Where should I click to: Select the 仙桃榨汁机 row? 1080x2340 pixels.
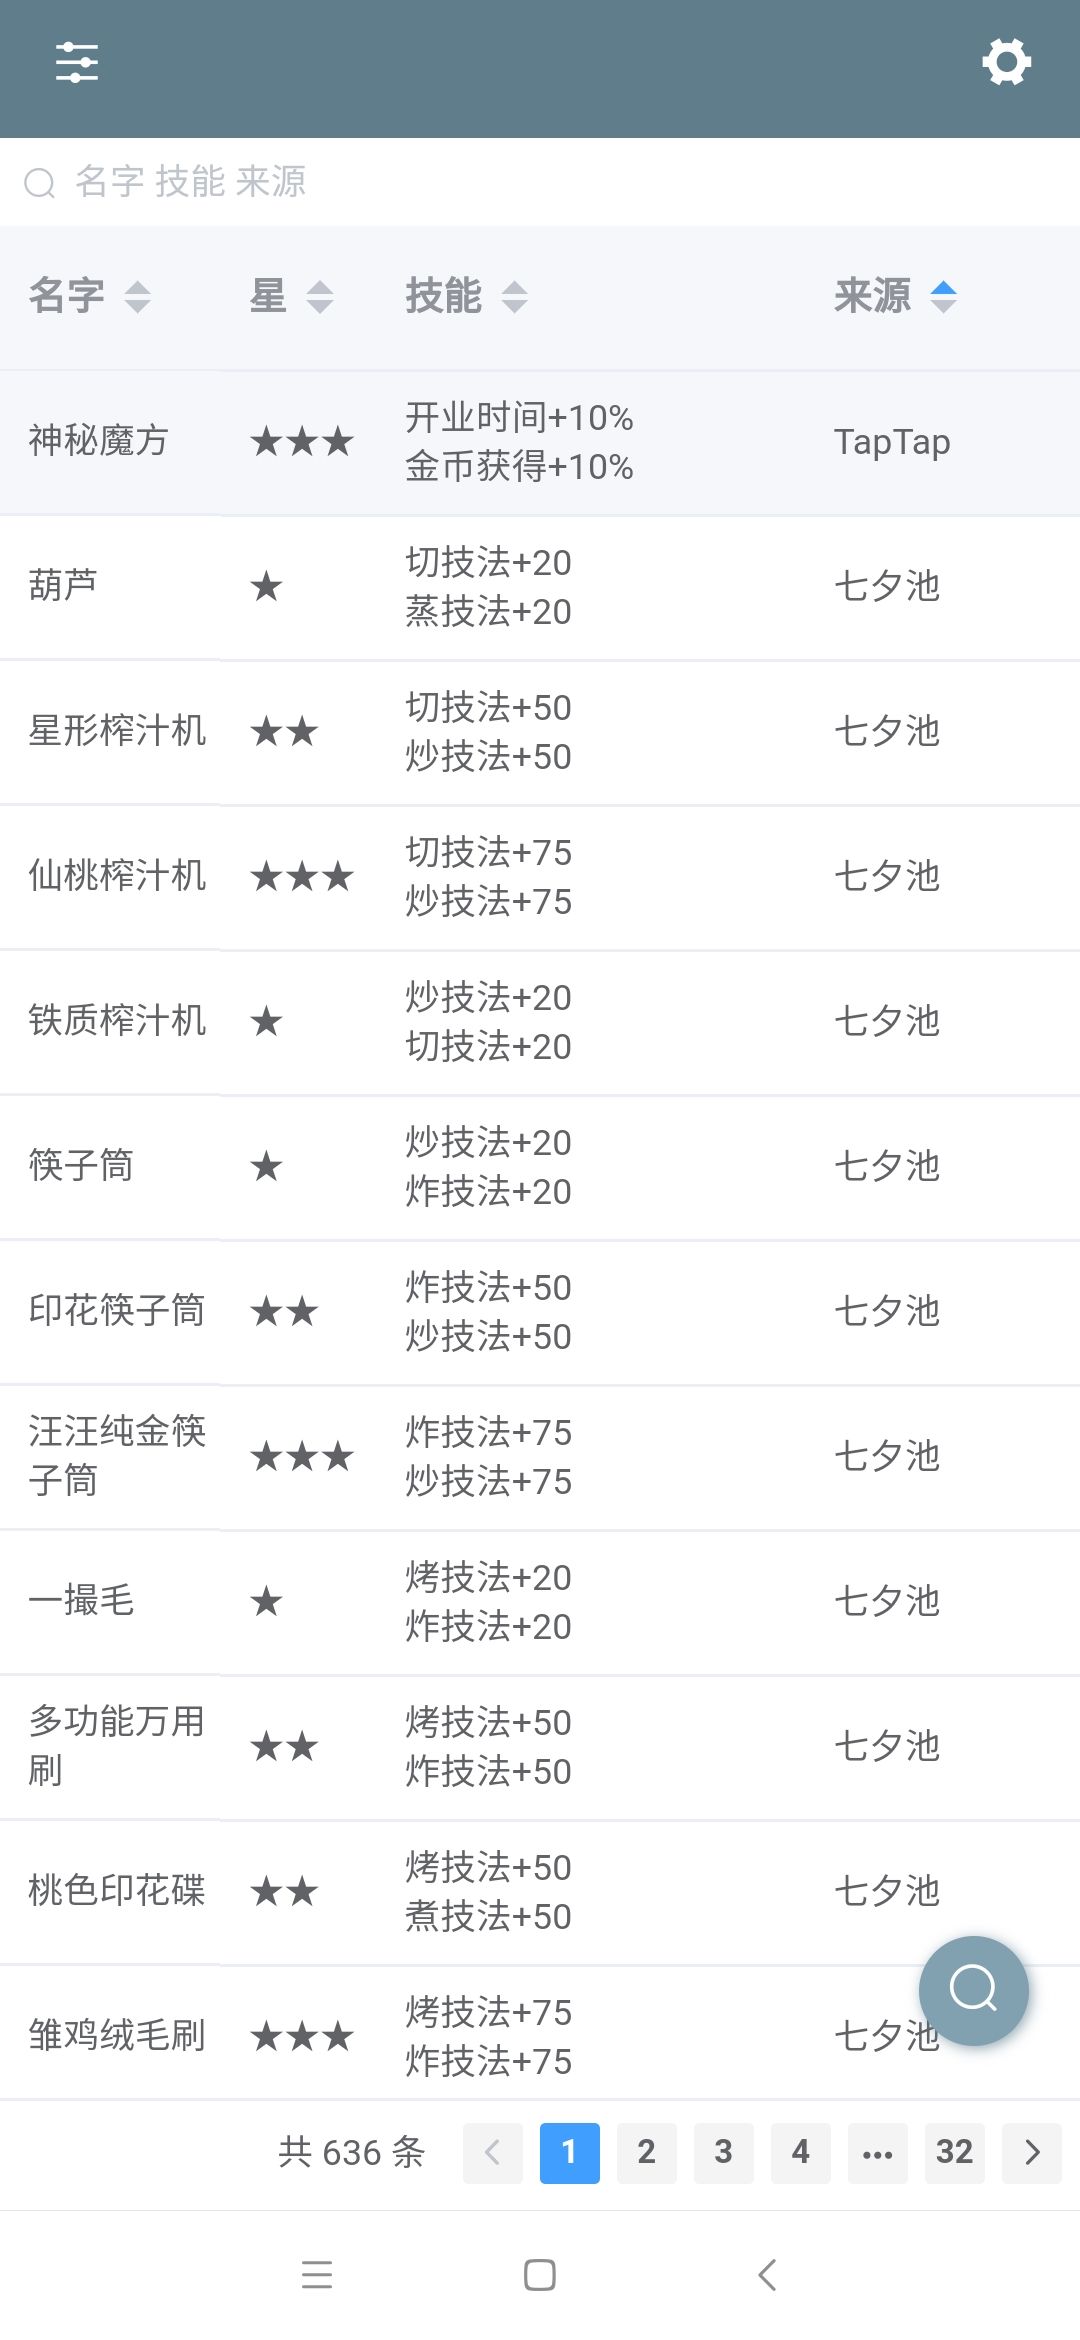point(540,877)
